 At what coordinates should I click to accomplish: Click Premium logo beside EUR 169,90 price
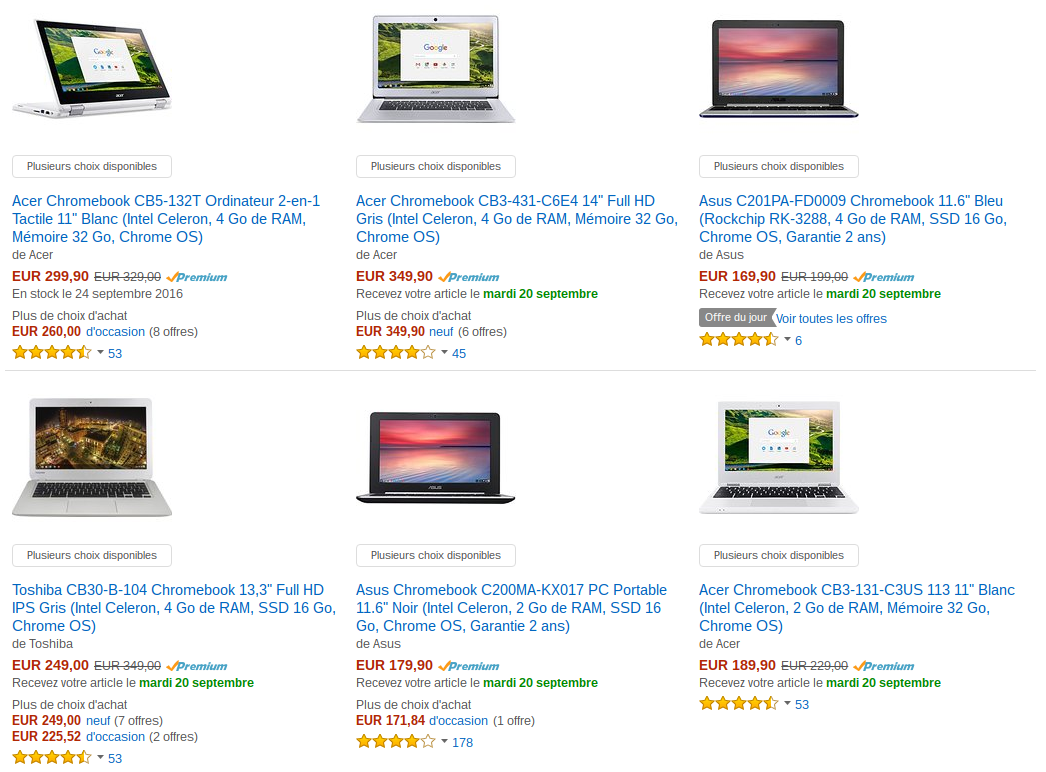pyautogui.click(x=884, y=277)
